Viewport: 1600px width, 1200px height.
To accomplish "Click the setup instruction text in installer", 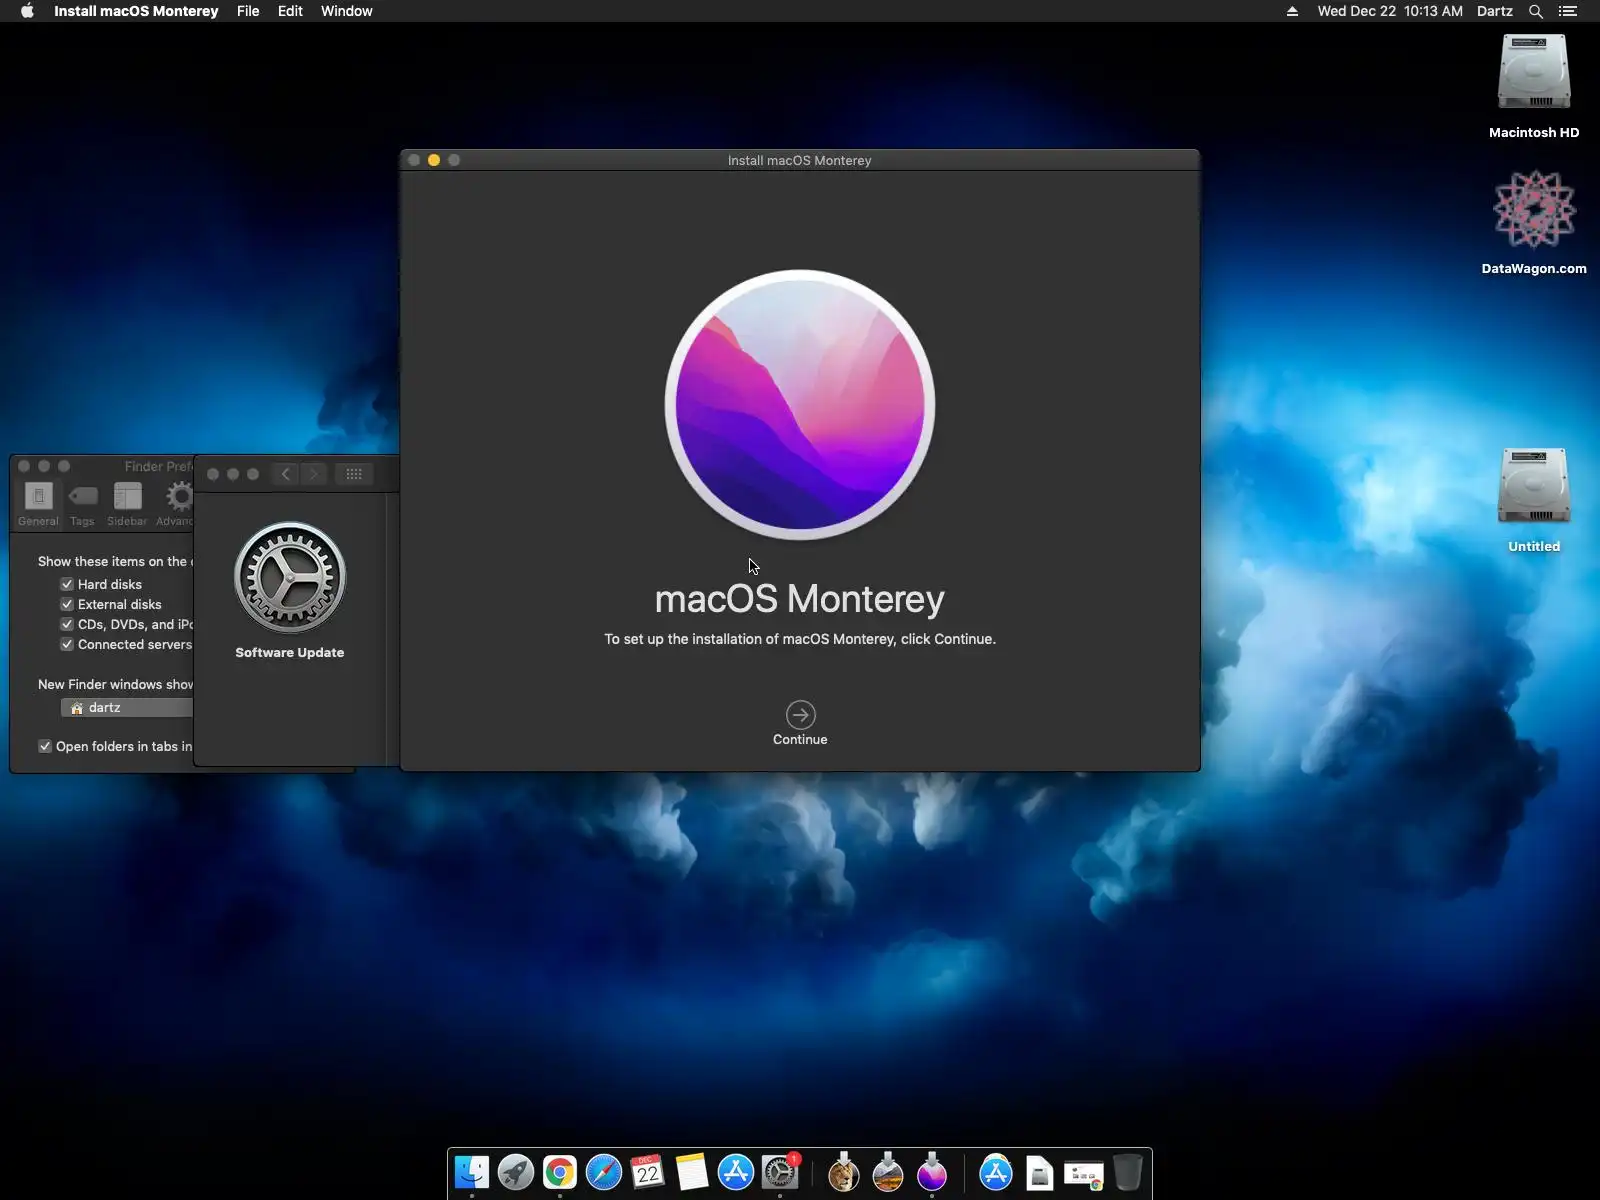I will point(800,639).
